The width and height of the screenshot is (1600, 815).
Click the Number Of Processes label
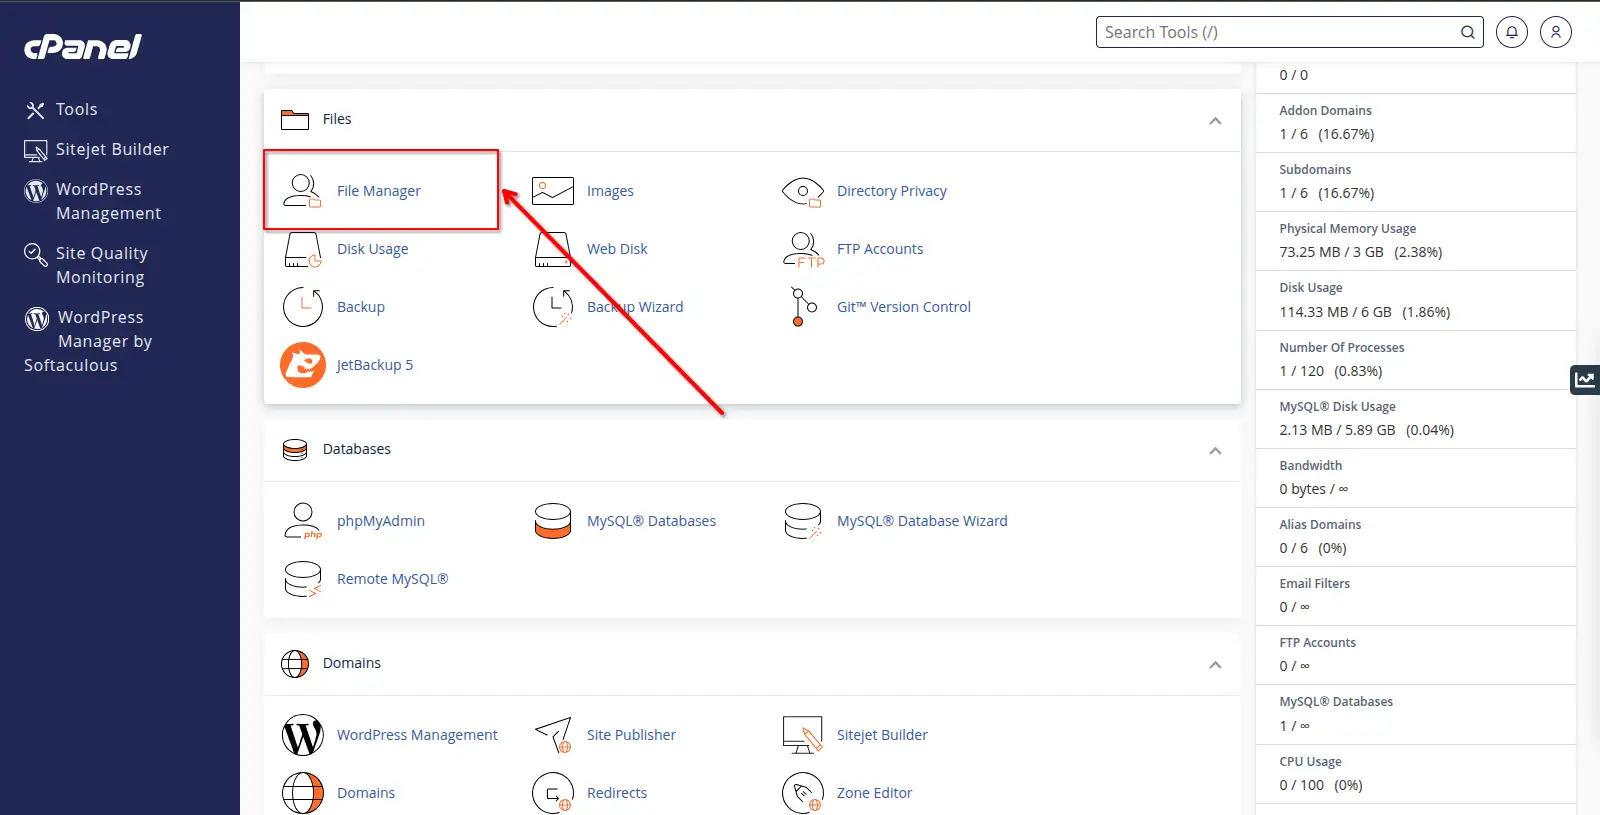[x=1342, y=348]
